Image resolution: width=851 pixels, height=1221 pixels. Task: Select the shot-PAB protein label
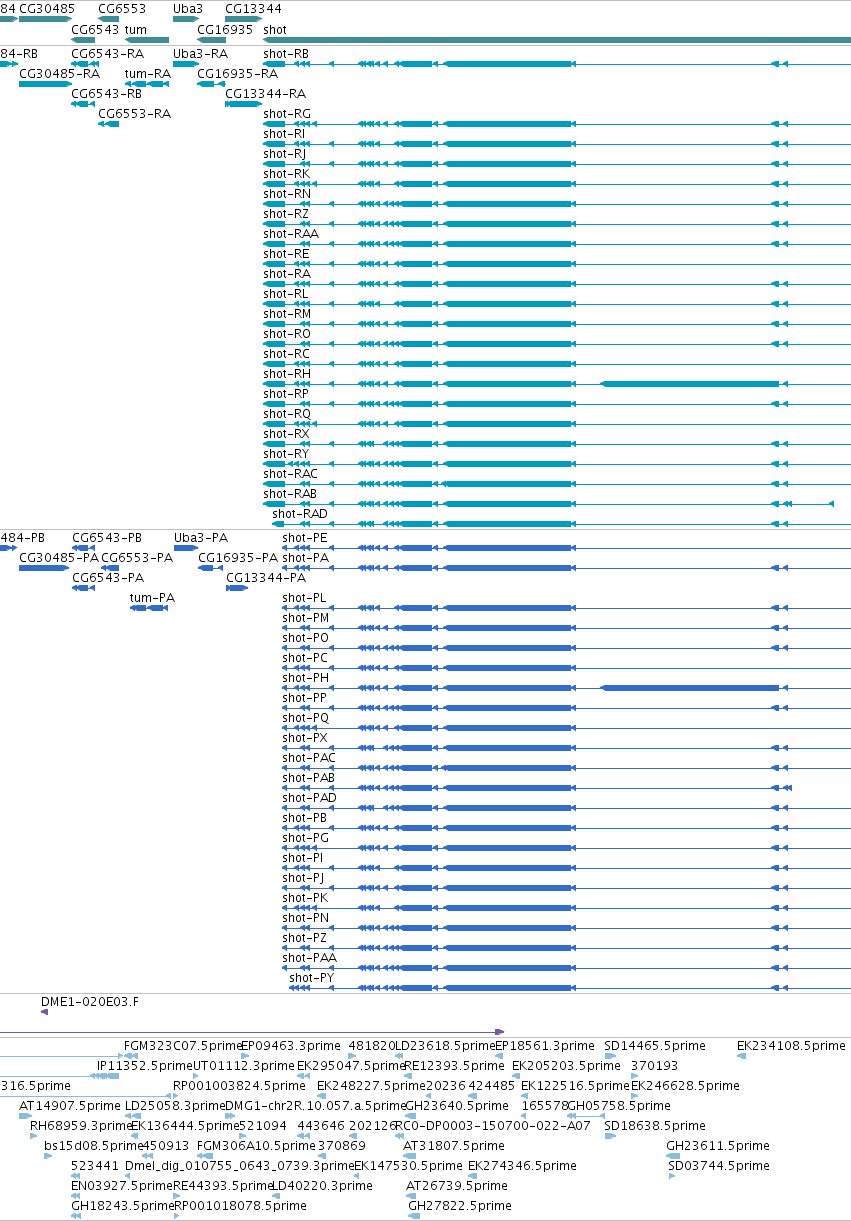pyautogui.click(x=309, y=778)
